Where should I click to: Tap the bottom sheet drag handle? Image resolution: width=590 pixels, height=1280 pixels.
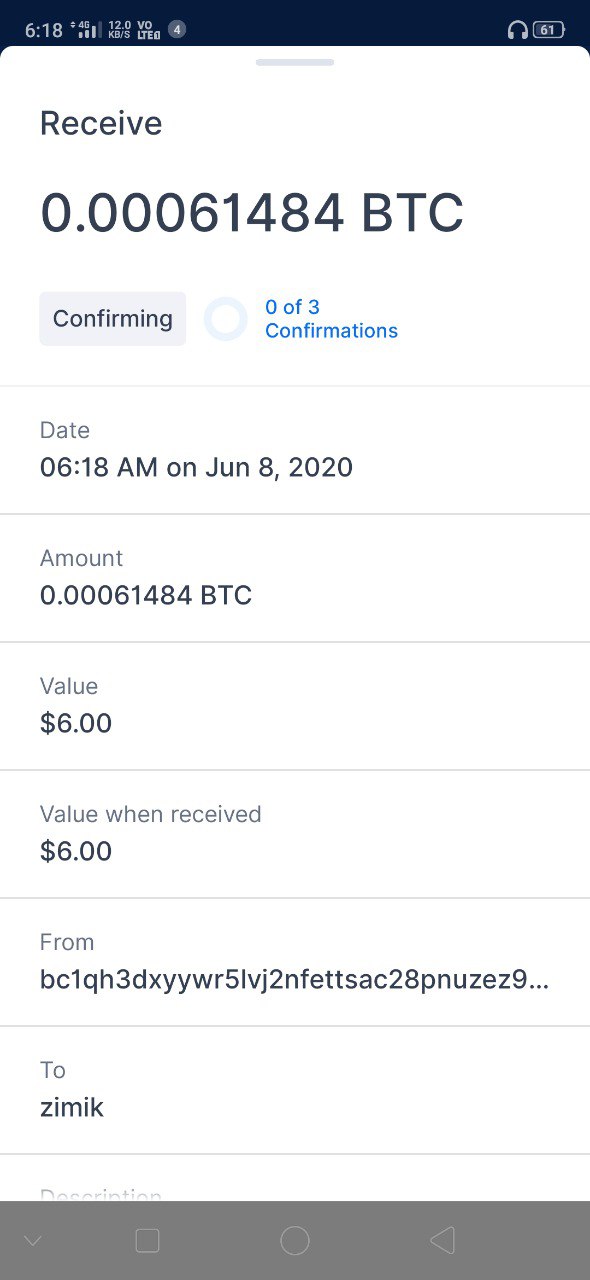(x=295, y=62)
